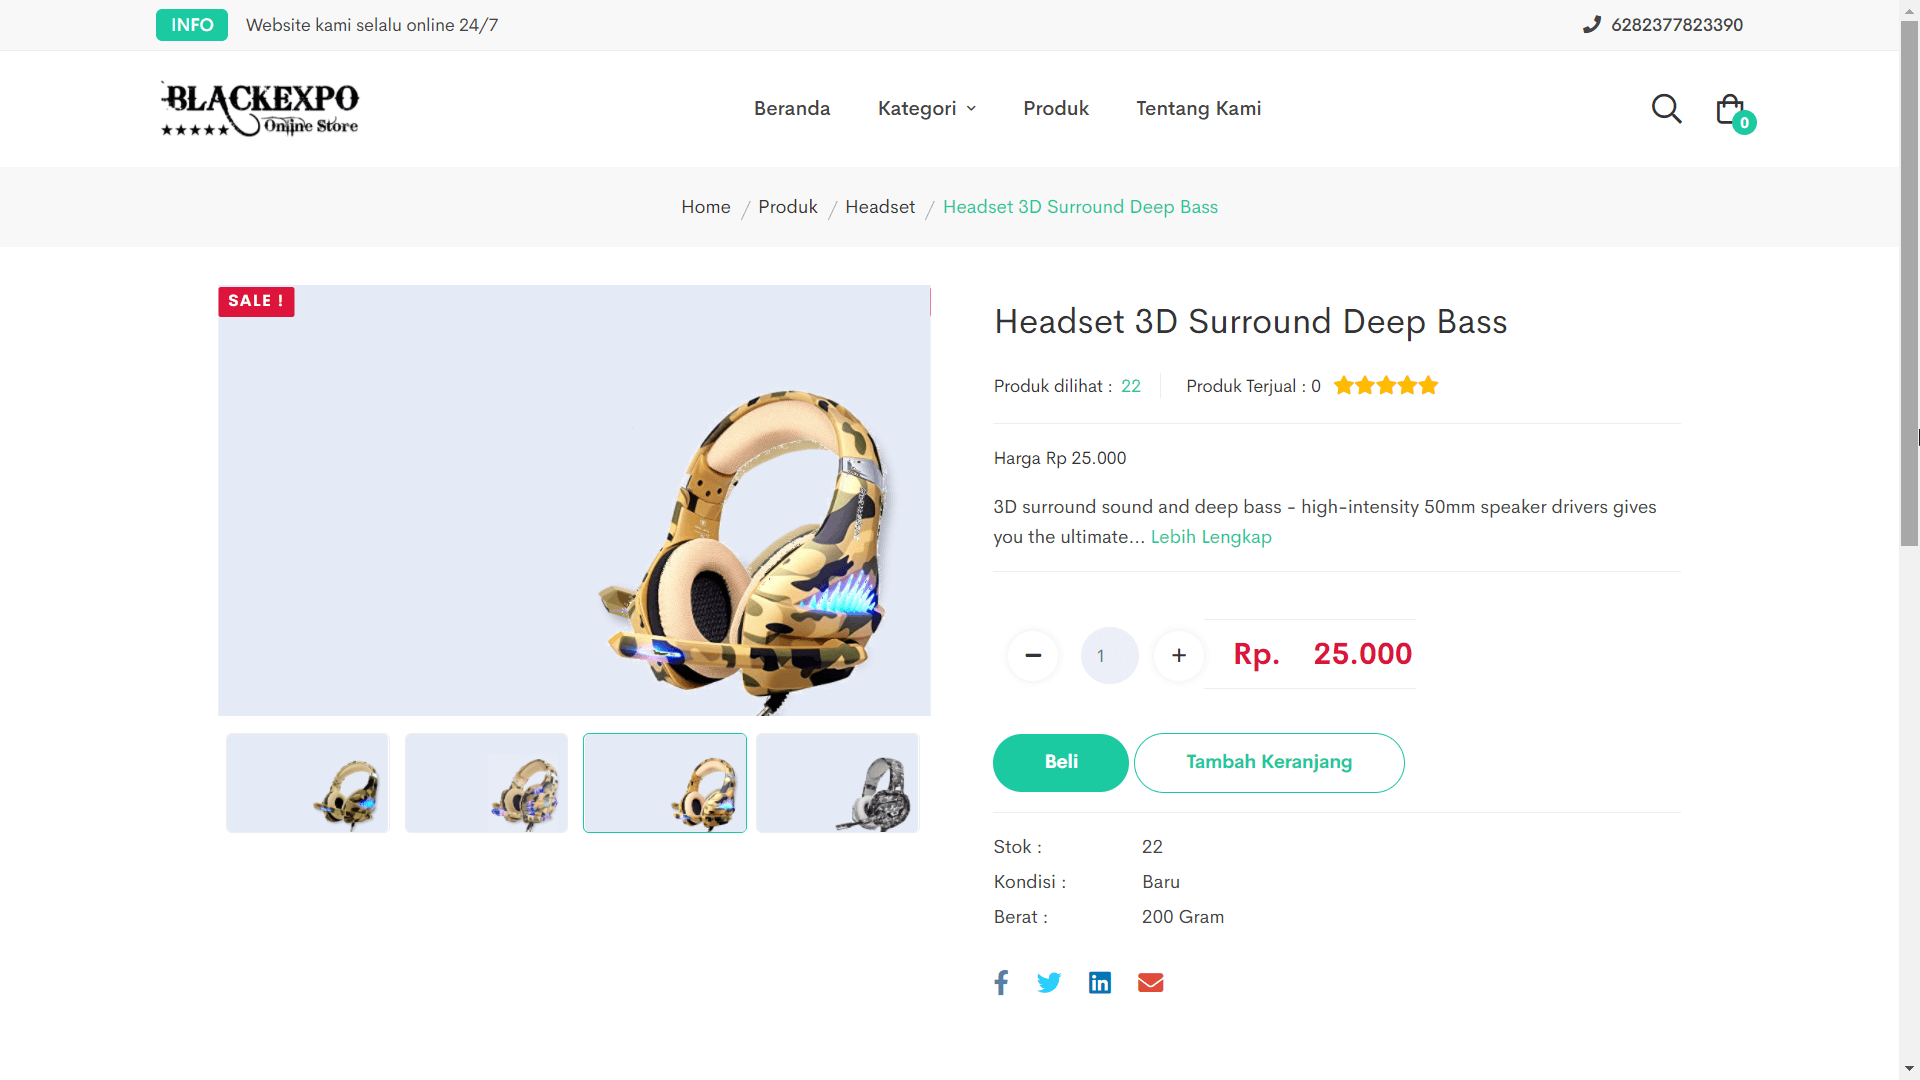This screenshot has width=1920, height=1080.
Task: Share product via email envelope icon
Action: click(x=1151, y=982)
